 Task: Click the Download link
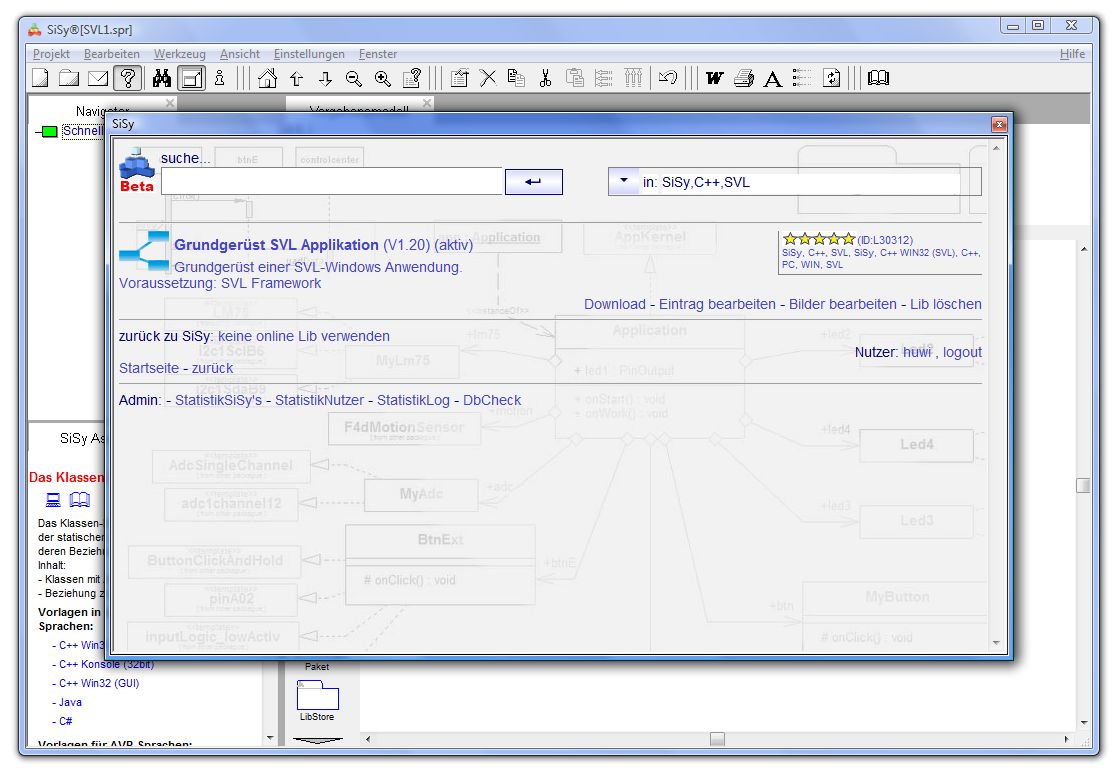[x=614, y=304]
